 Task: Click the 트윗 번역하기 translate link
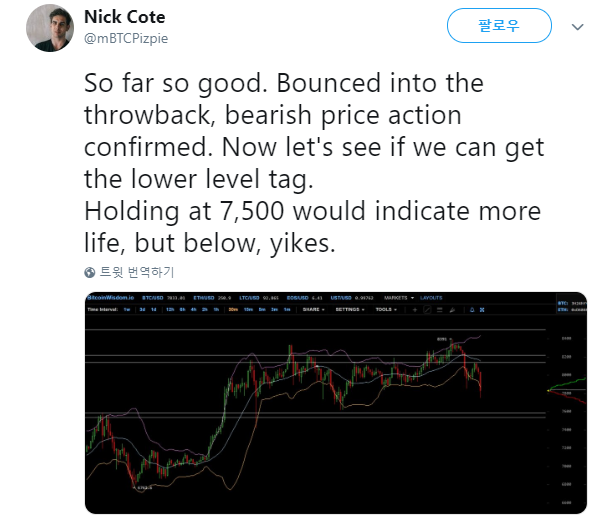point(137,272)
